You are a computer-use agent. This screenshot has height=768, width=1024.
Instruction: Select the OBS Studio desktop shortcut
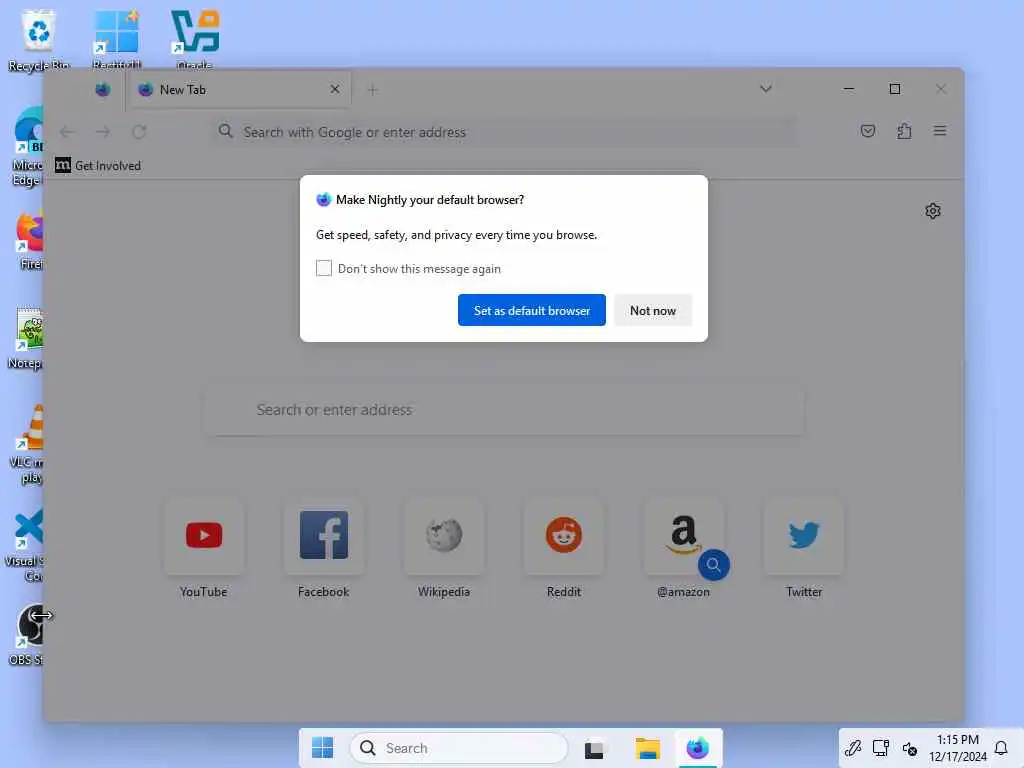click(27, 635)
